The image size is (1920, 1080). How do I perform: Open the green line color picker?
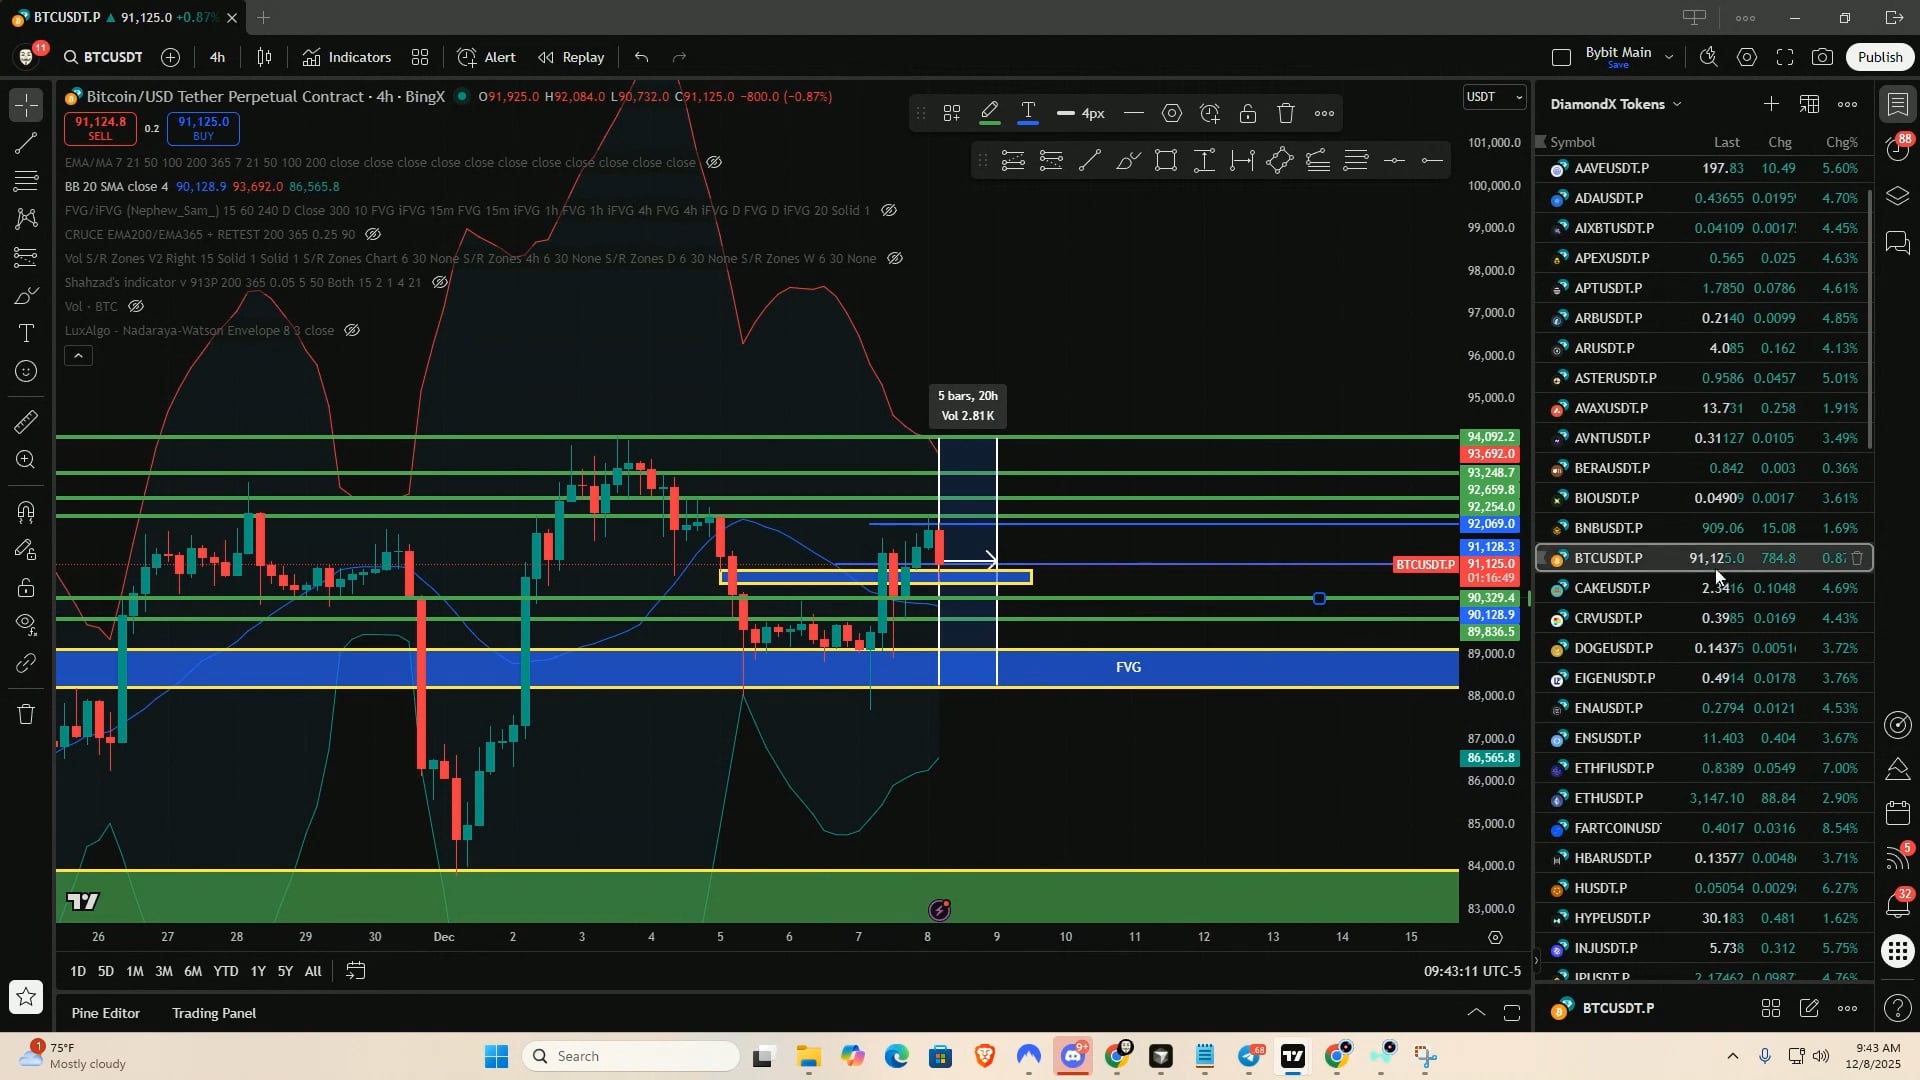(989, 114)
